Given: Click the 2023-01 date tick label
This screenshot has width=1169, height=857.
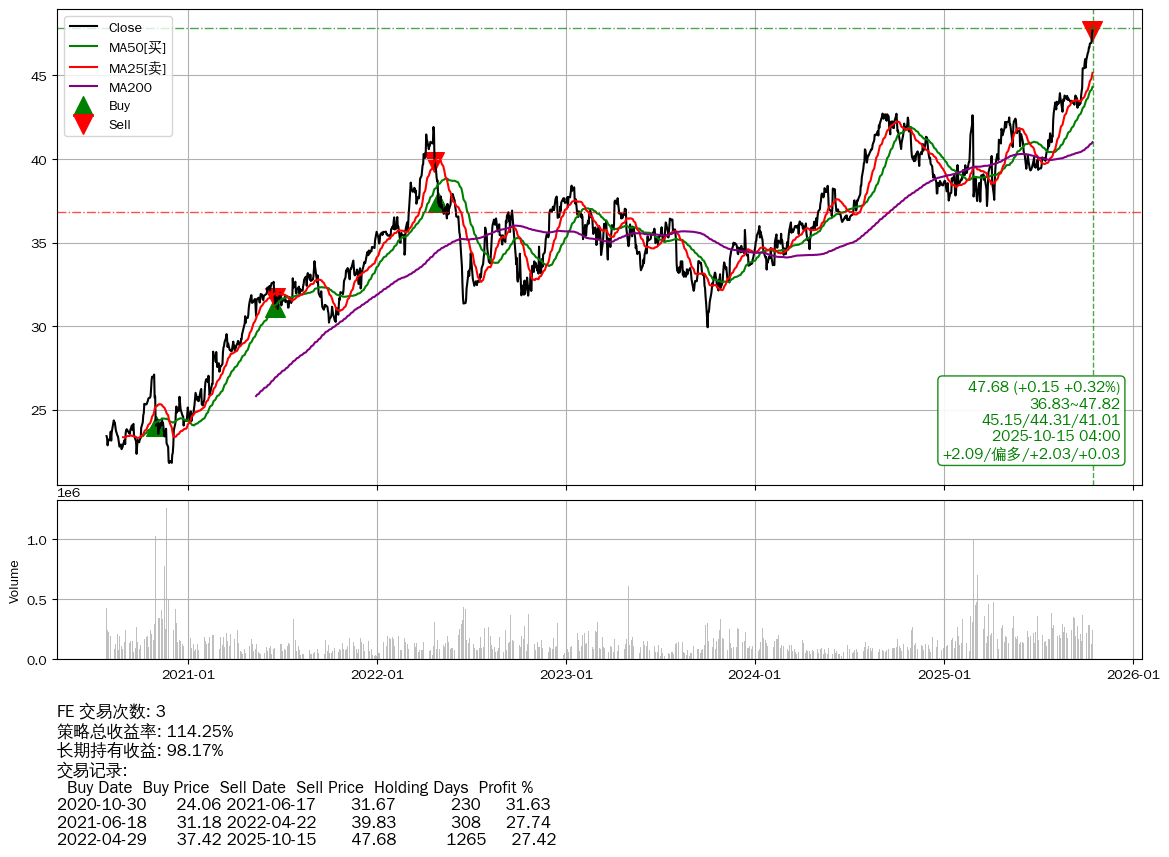Looking at the screenshot, I should [x=566, y=674].
